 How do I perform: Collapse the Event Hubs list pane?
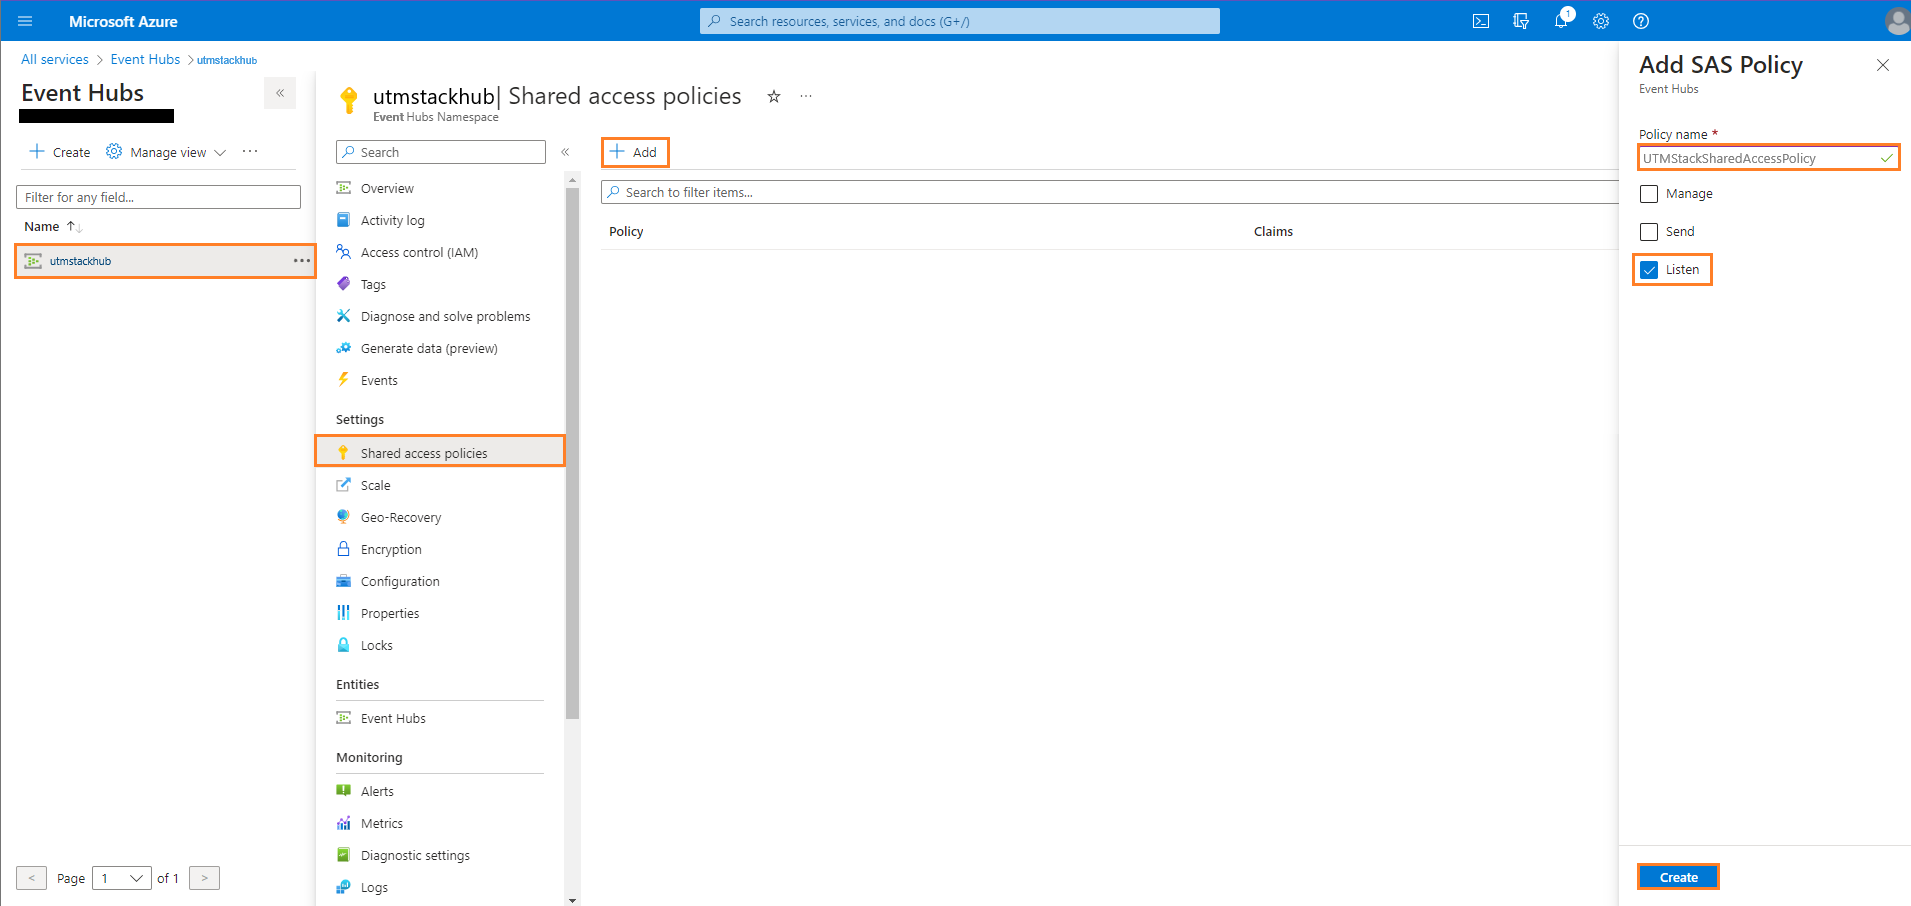(x=280, y=93)
